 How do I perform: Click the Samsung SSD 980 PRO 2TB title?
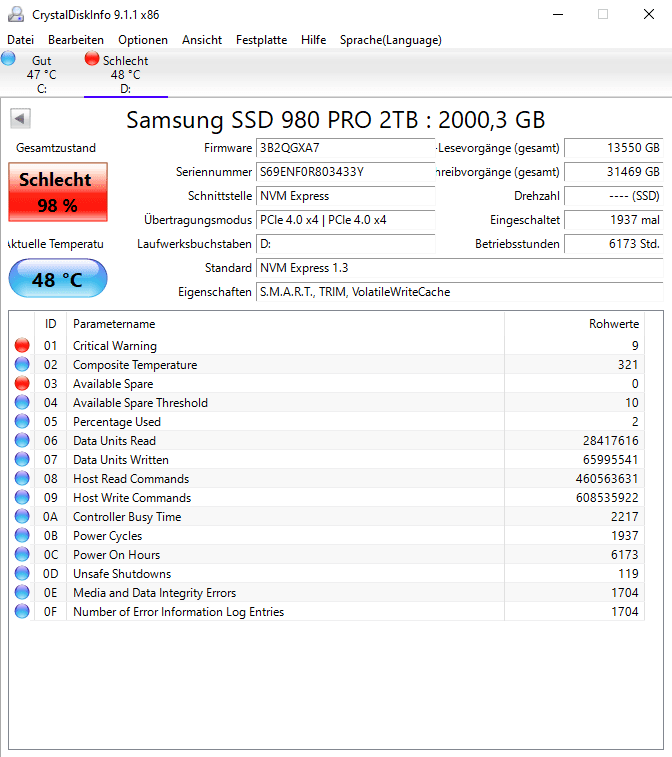(x=336, y=120)
